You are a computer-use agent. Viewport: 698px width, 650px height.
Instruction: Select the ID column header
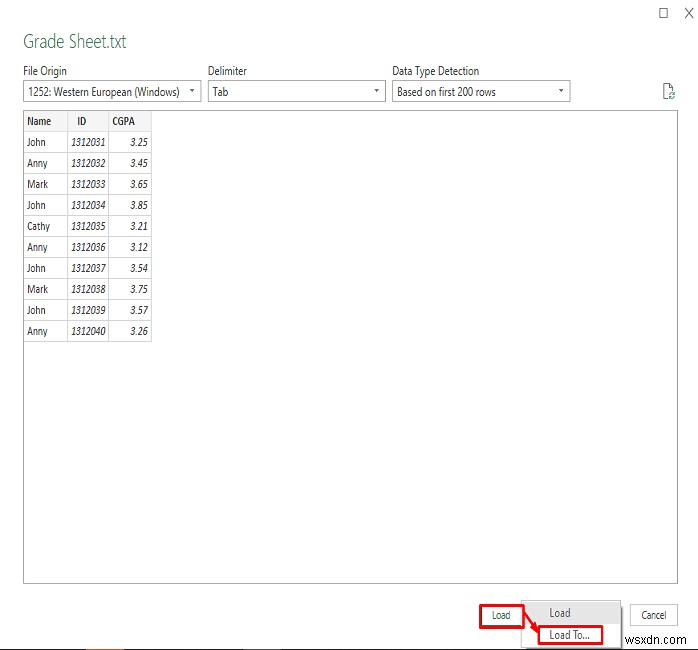[88, 121]
